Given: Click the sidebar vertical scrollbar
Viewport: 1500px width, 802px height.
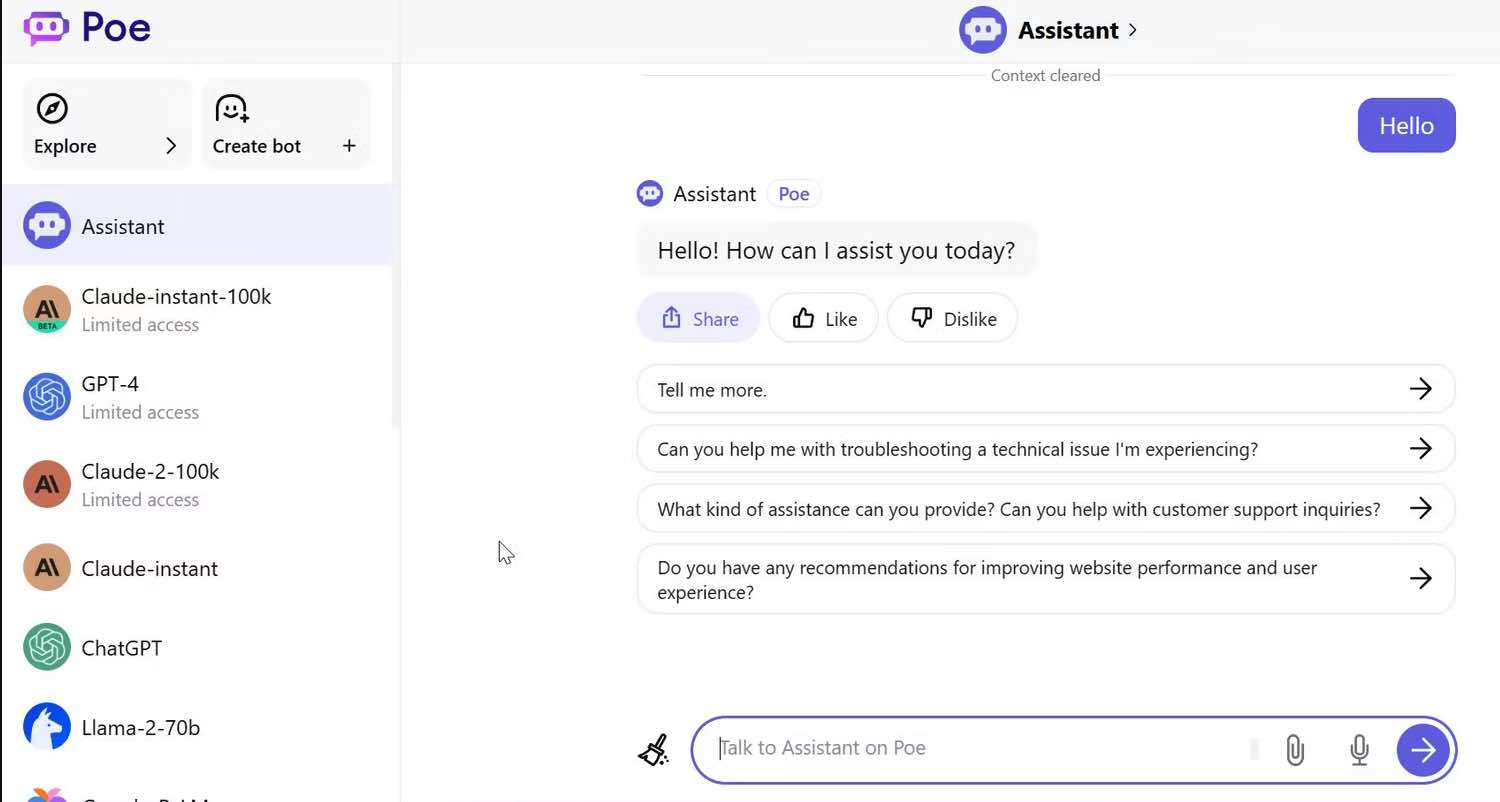Looking at the screenshot, I should (x=396, y=244).
